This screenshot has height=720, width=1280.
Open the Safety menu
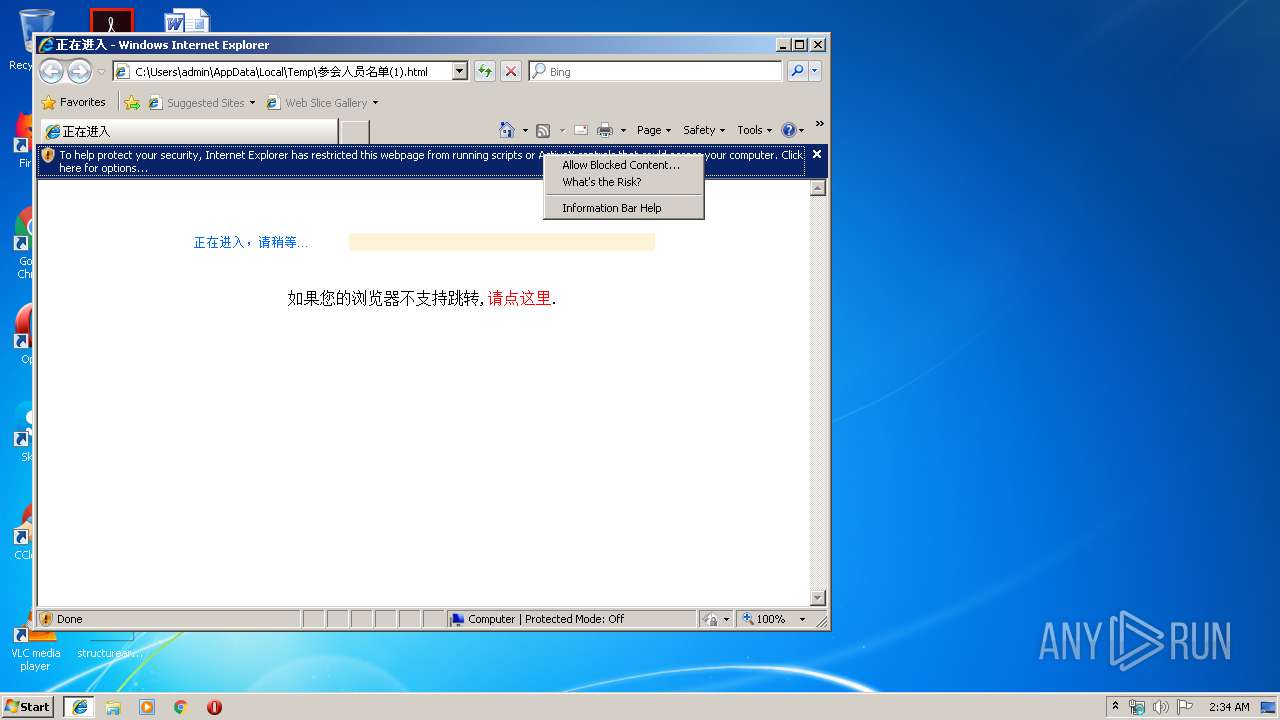[704, 130]
